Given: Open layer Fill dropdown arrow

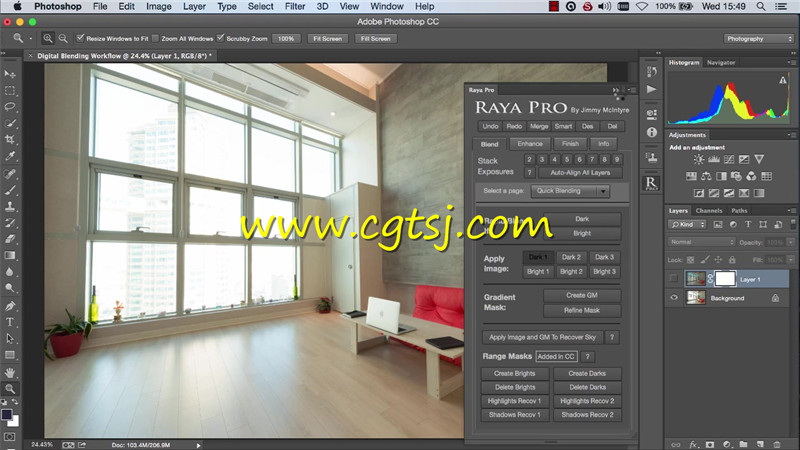Looking at the screenshot, I should point(790,260).
